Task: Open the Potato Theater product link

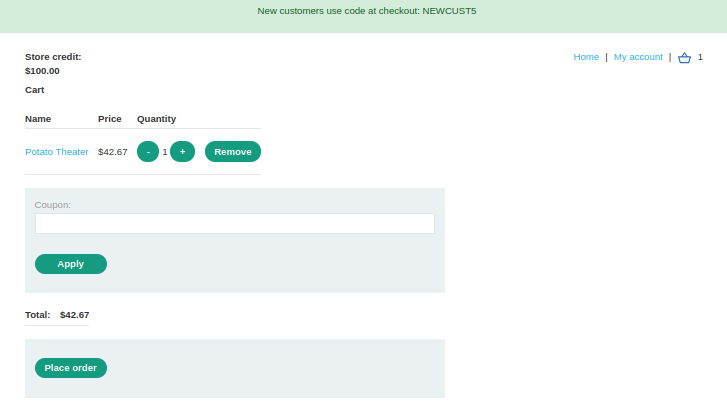Action: (x=57, y=152)
